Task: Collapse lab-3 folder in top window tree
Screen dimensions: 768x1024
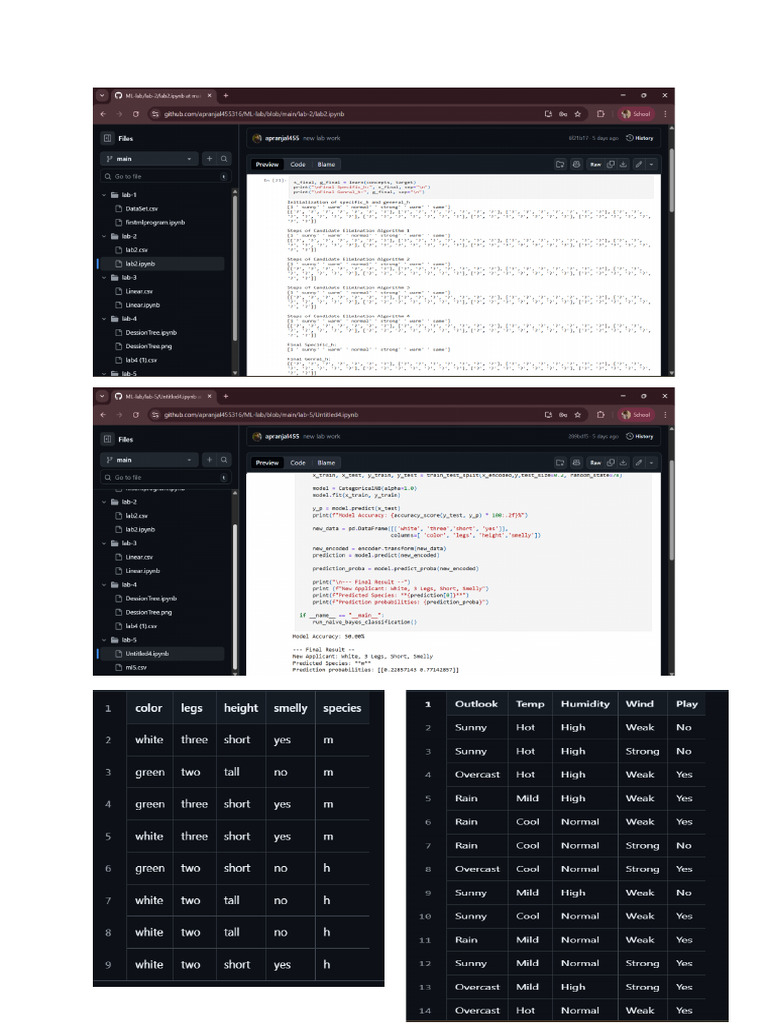Action: point(104,278)
